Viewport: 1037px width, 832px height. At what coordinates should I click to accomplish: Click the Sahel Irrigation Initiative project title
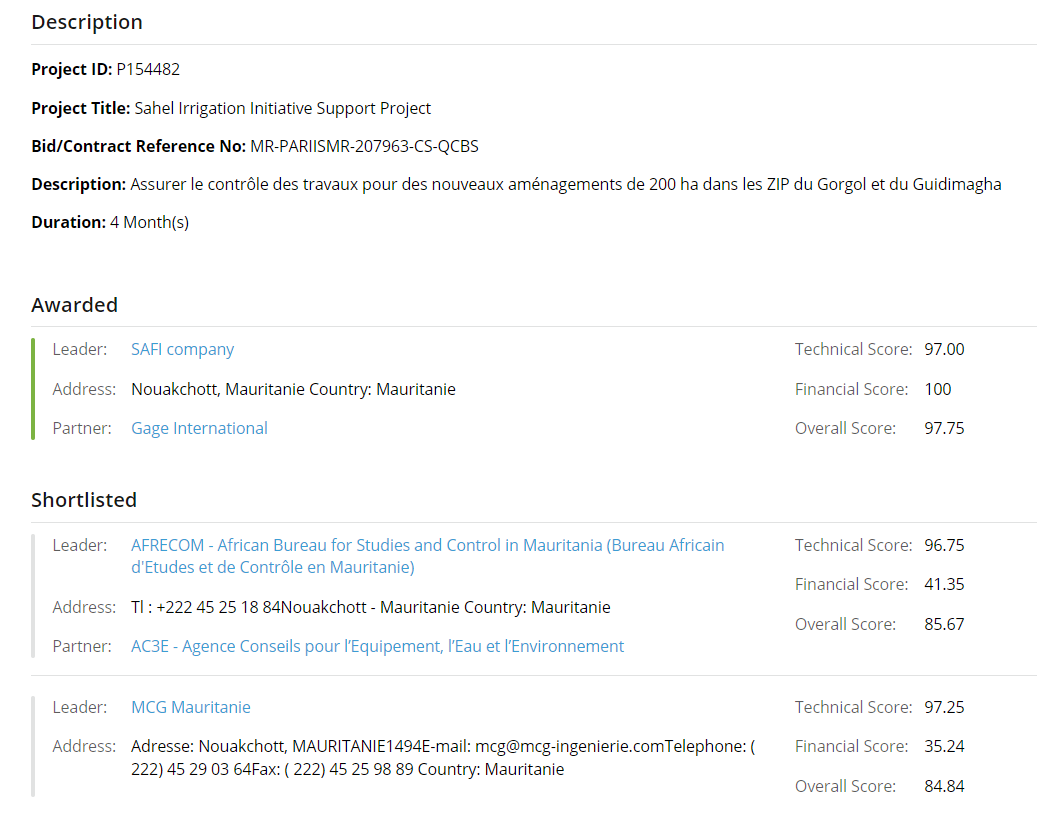(x=283, y=108)
